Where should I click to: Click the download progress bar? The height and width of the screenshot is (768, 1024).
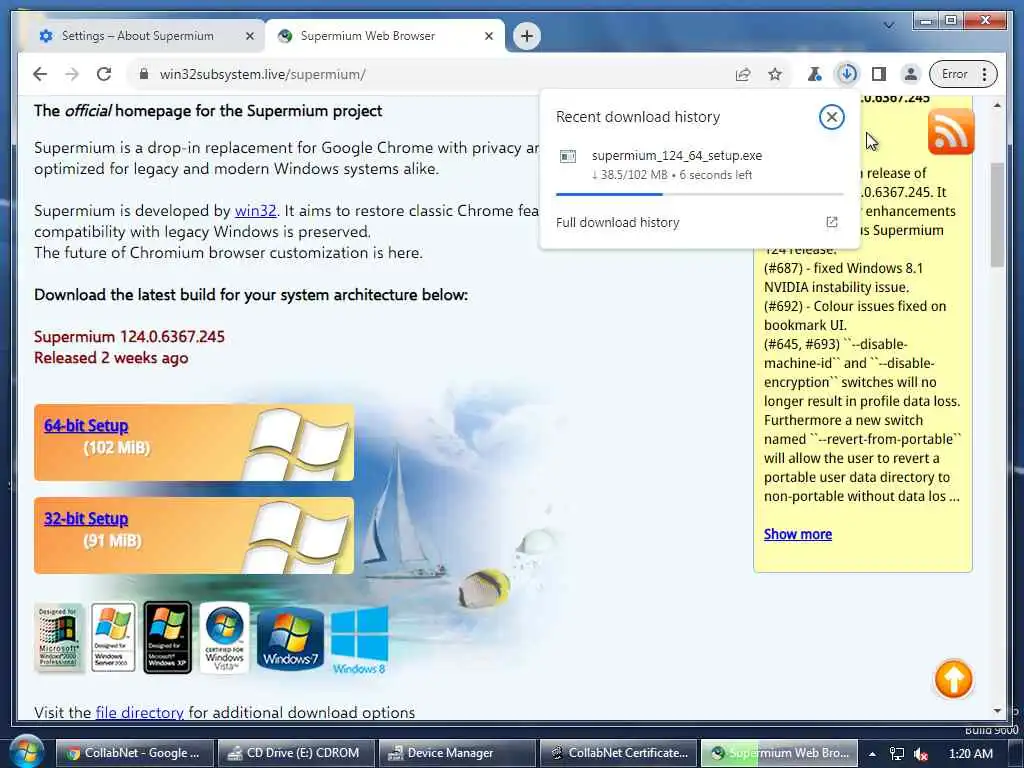(x=699, y=194)
